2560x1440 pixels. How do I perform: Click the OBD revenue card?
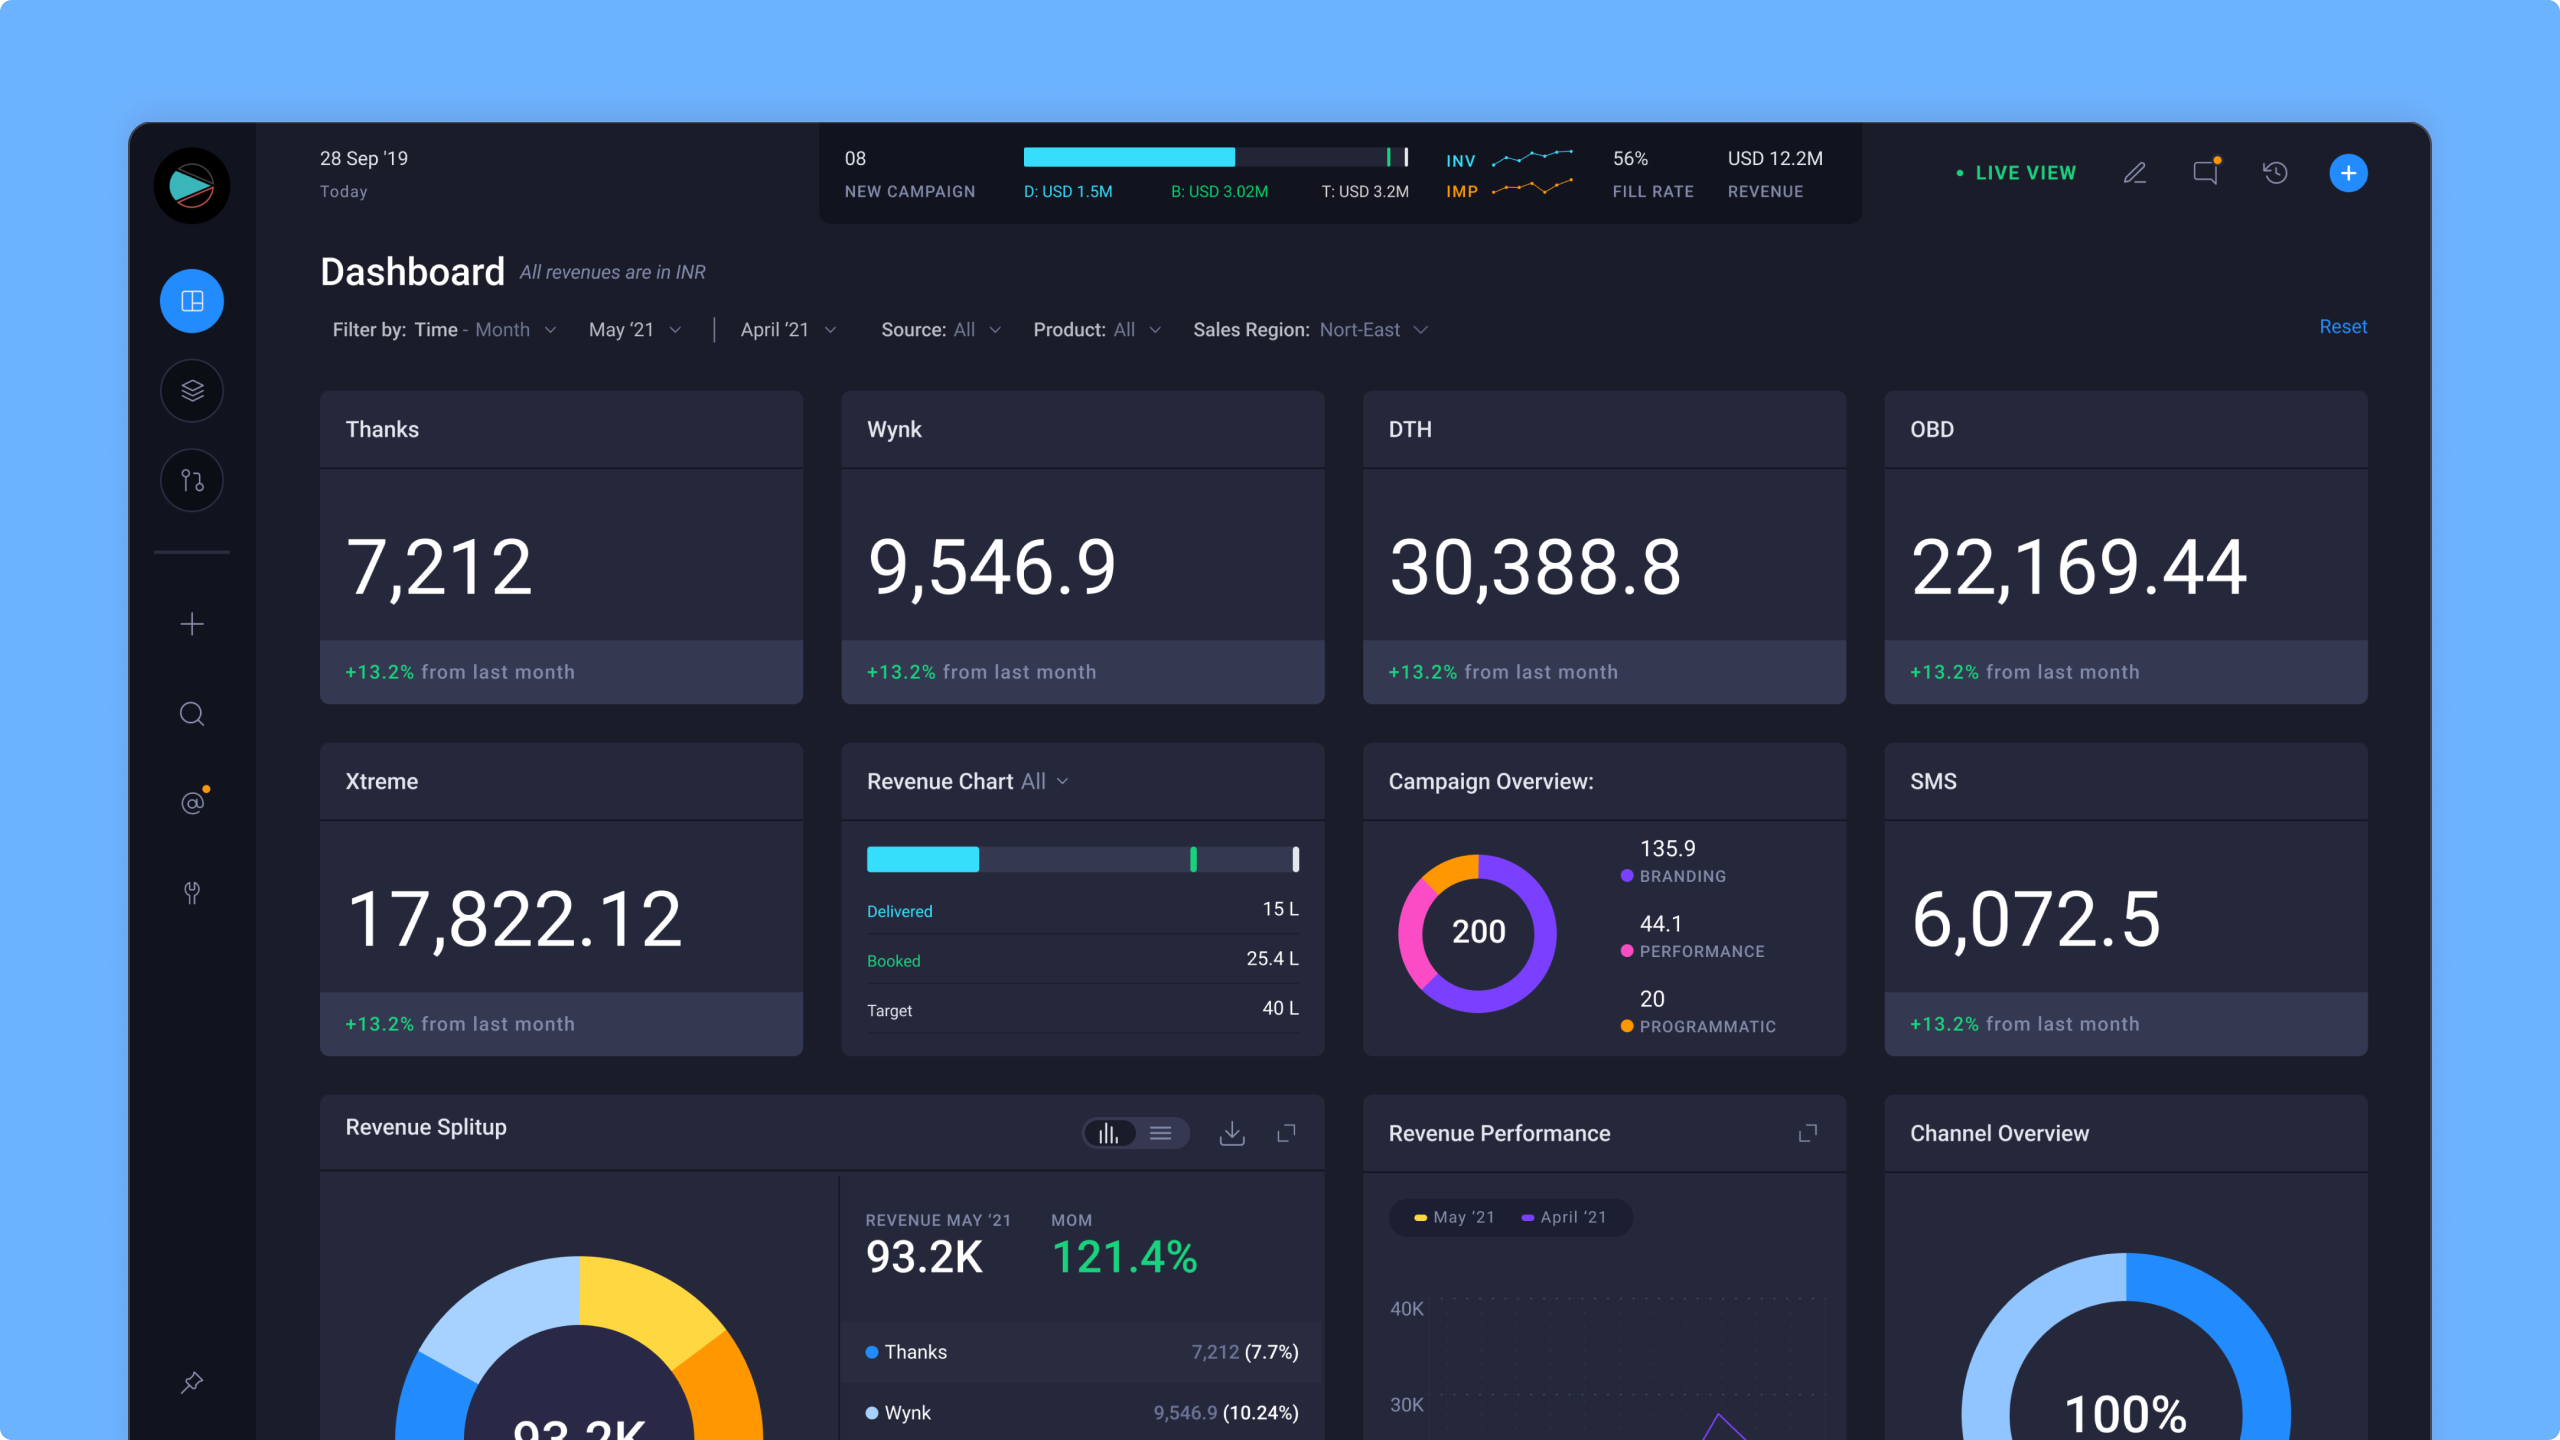coord(2126,547)
